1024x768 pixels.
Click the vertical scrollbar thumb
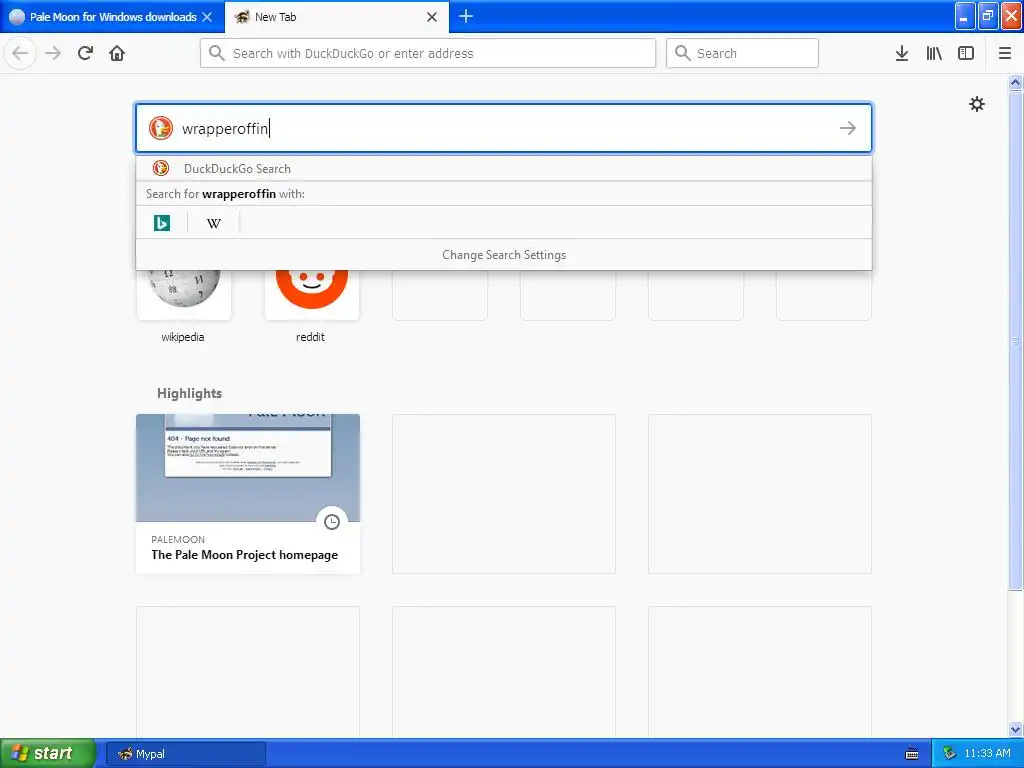(x=1015, y=340)
